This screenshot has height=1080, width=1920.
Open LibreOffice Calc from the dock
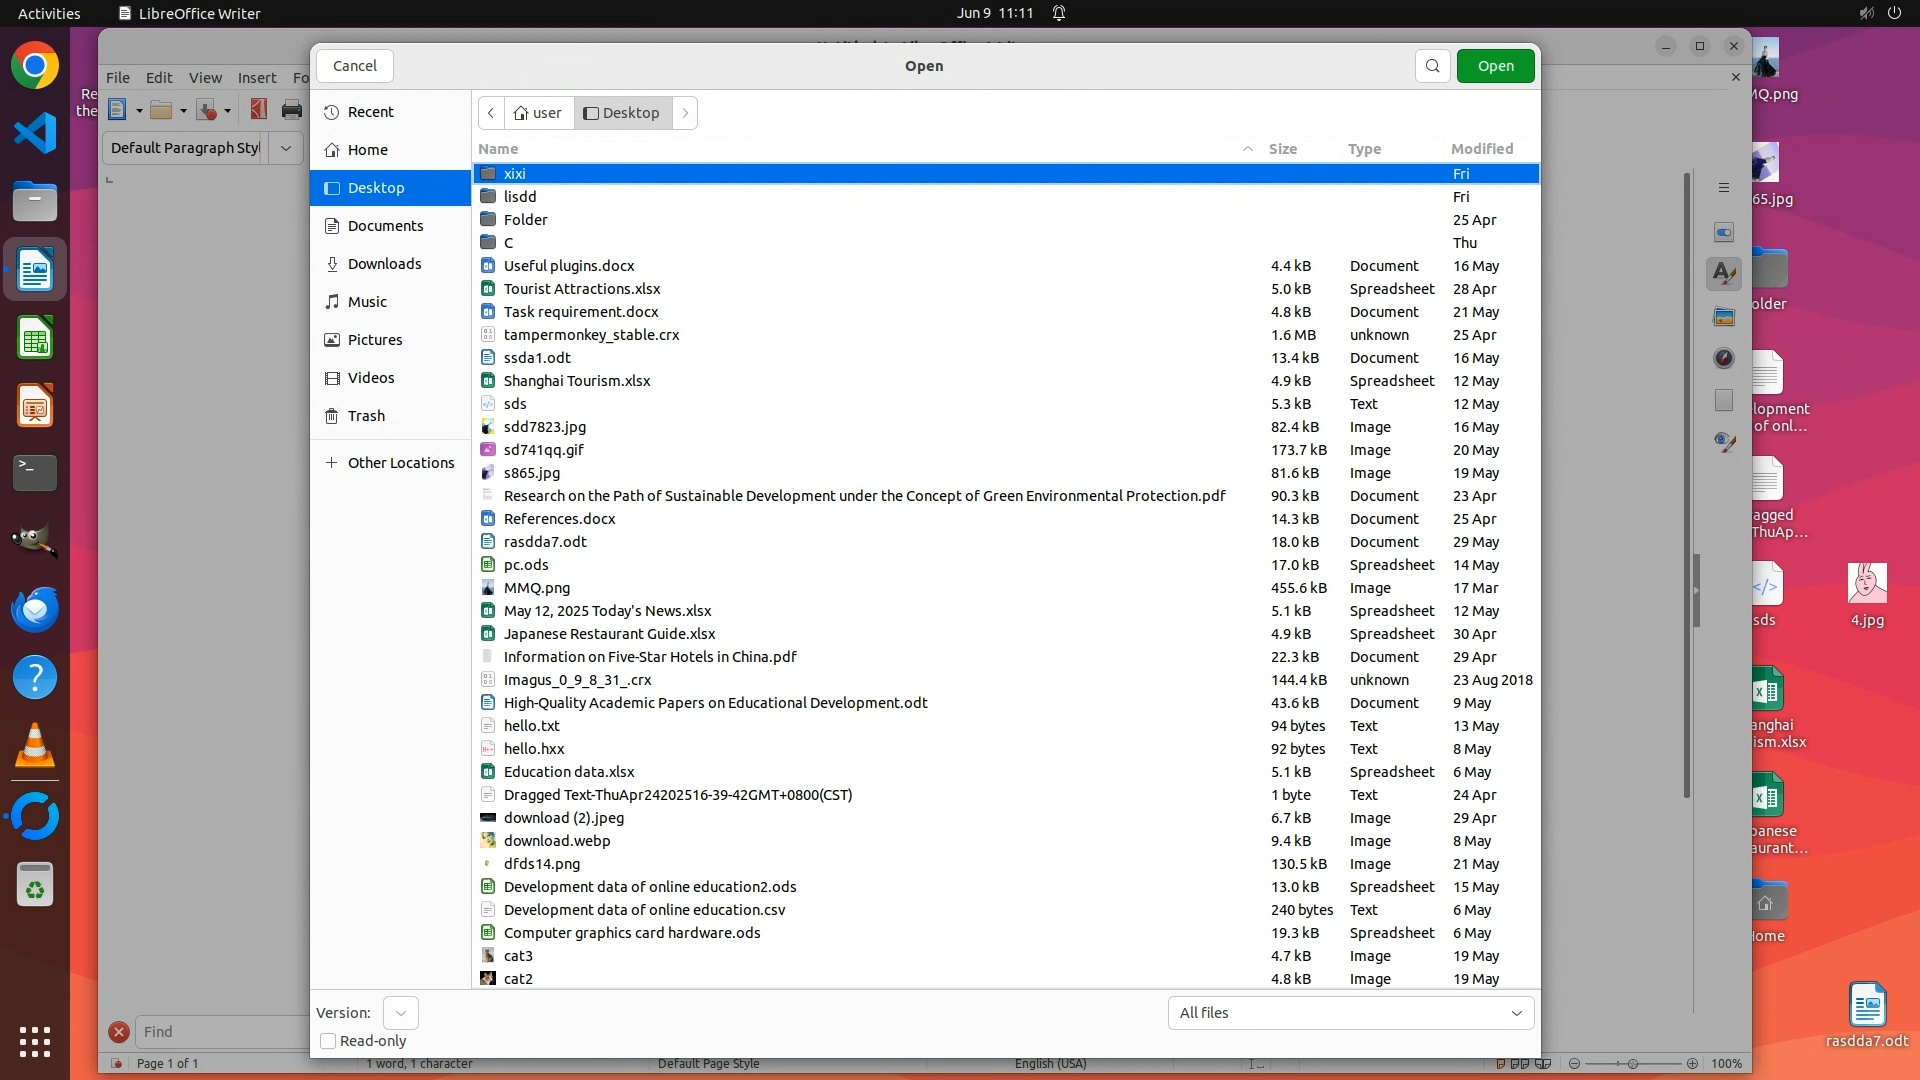(x=35, y=339)
